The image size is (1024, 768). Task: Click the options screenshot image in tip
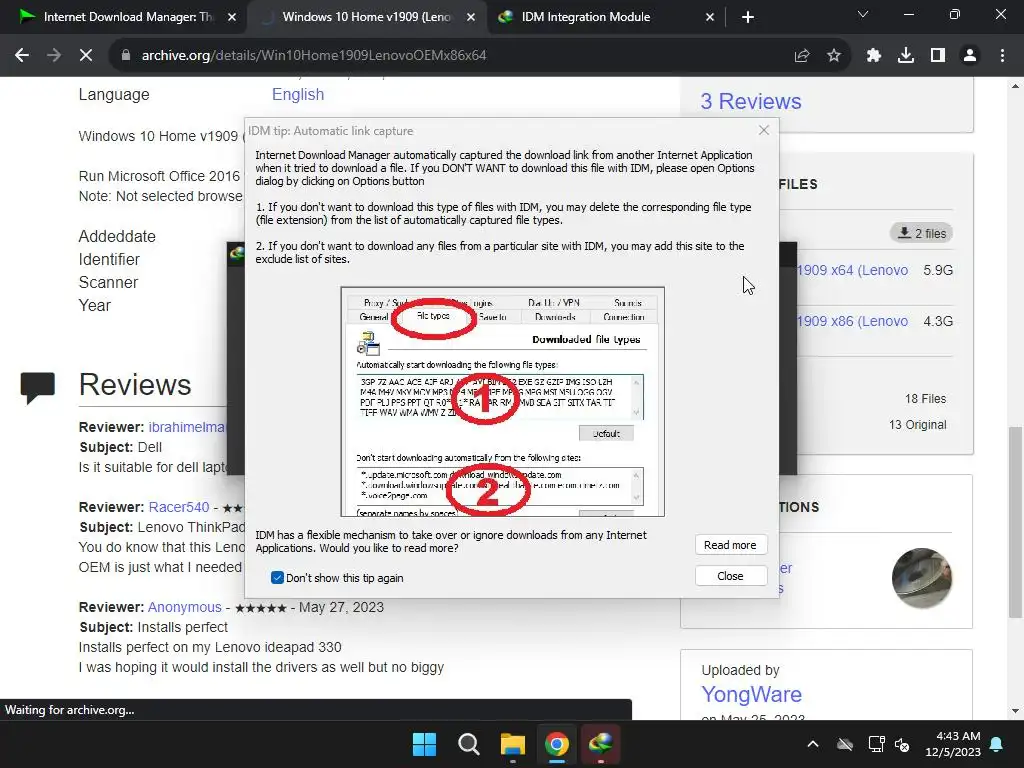502,402
